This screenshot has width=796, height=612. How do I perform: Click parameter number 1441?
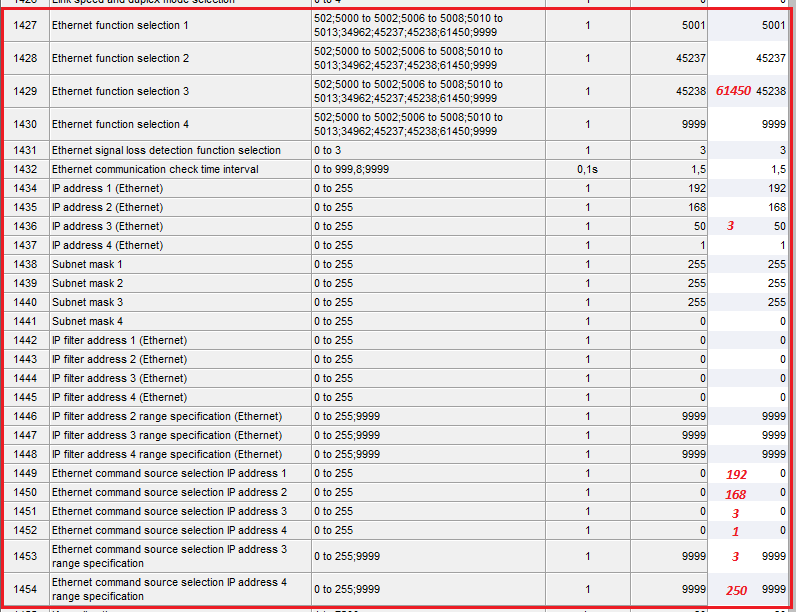(25, 321)
